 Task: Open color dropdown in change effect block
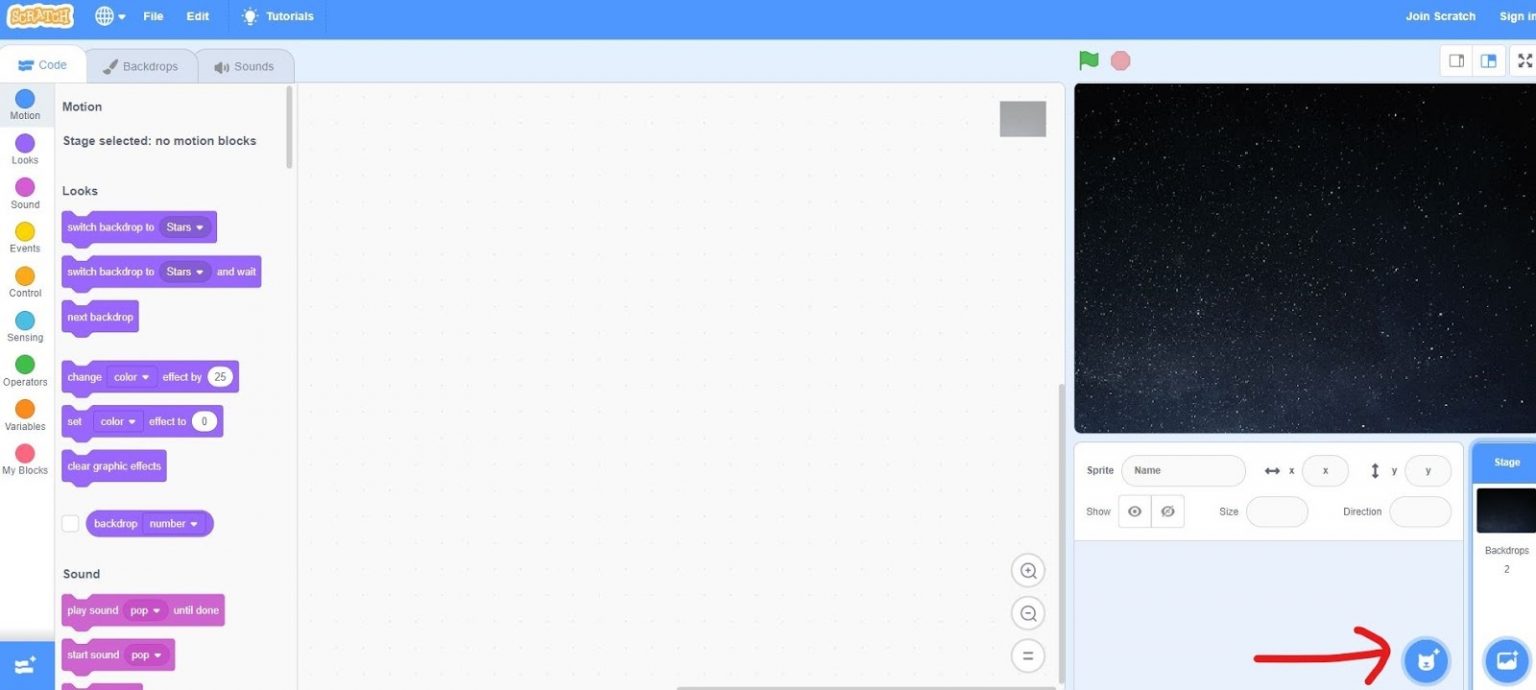click(x=132, y=377)
